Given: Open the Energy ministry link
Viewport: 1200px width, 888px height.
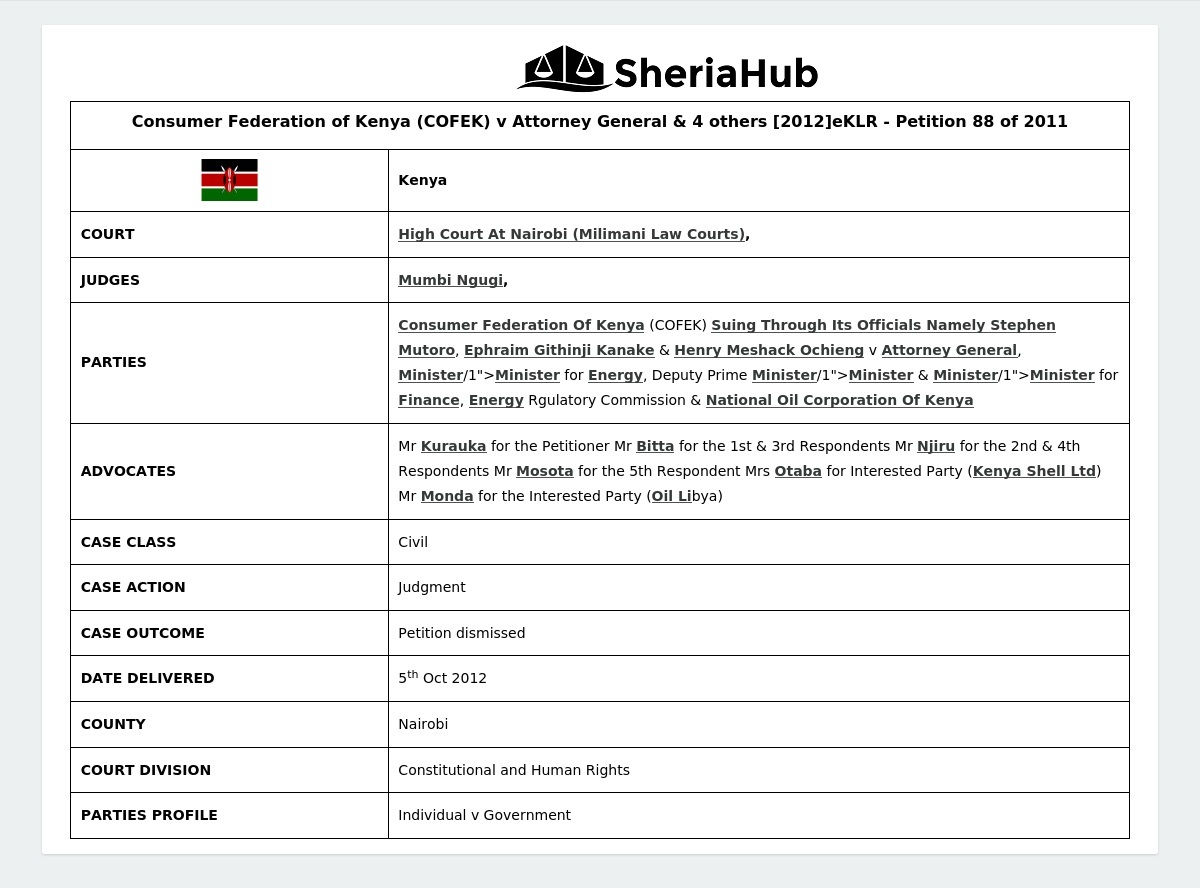Looking at the screenshot, I should pos(615,375).
